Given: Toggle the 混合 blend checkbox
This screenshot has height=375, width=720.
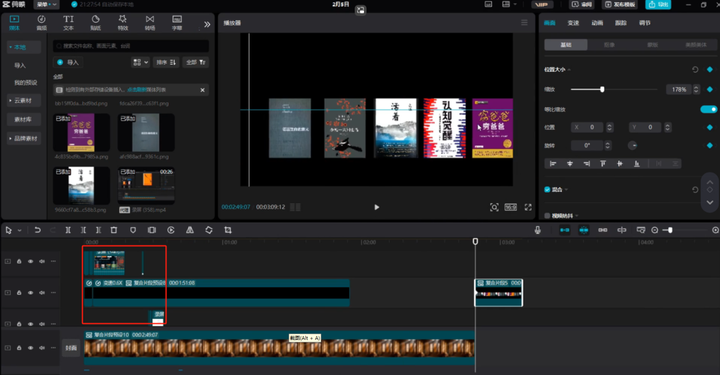Looking at the screenshot, I should coord(547,190).
